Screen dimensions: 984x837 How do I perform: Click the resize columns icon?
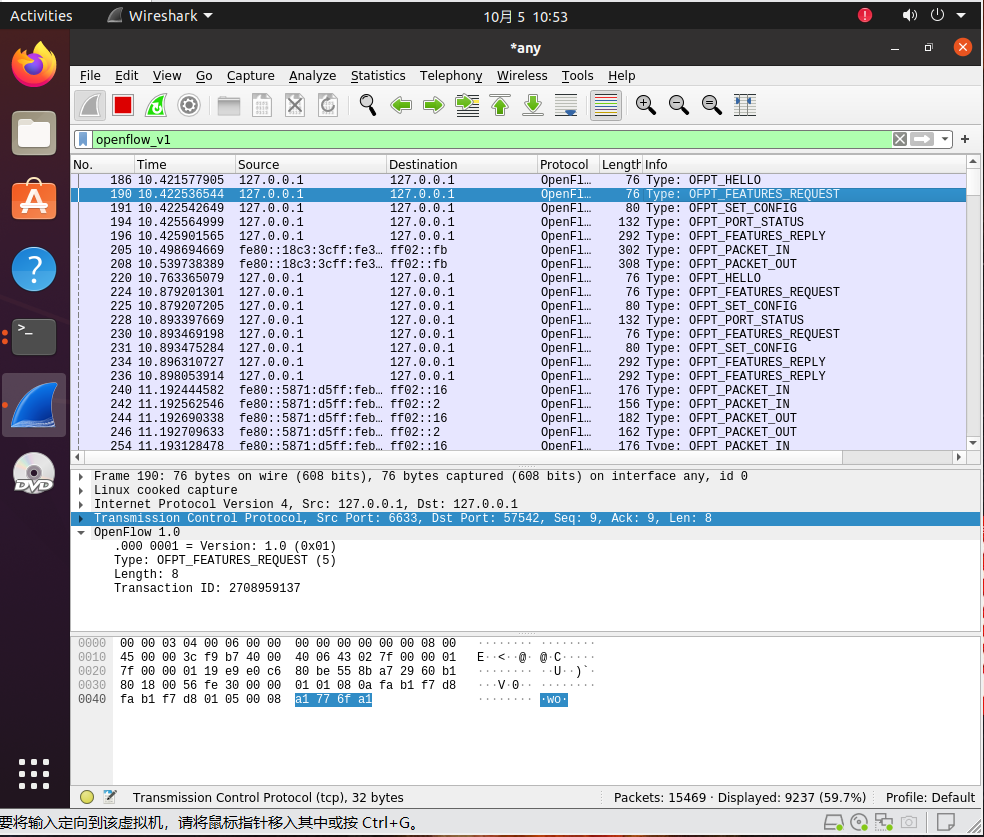point(744,105)
